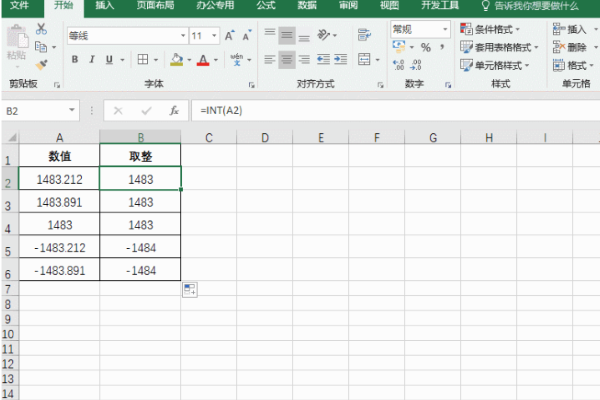Click the Cut scissors icon
Image resolution: width=600 pixels, height=400 pixels.
click(x=41, y=29)
